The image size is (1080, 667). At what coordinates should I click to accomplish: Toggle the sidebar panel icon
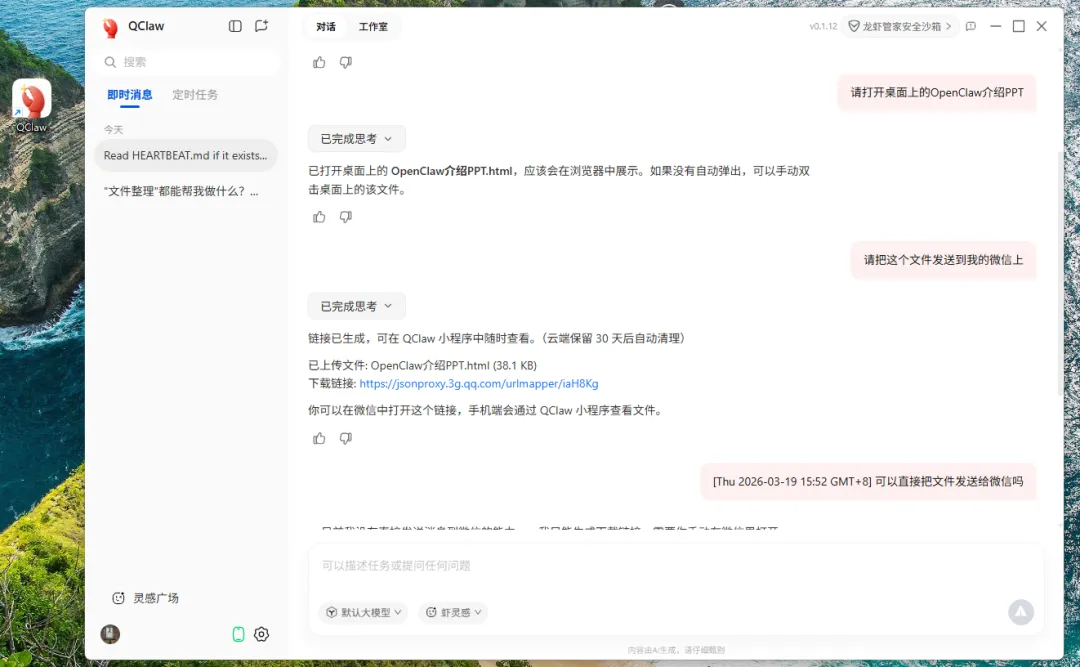point(235,26)
